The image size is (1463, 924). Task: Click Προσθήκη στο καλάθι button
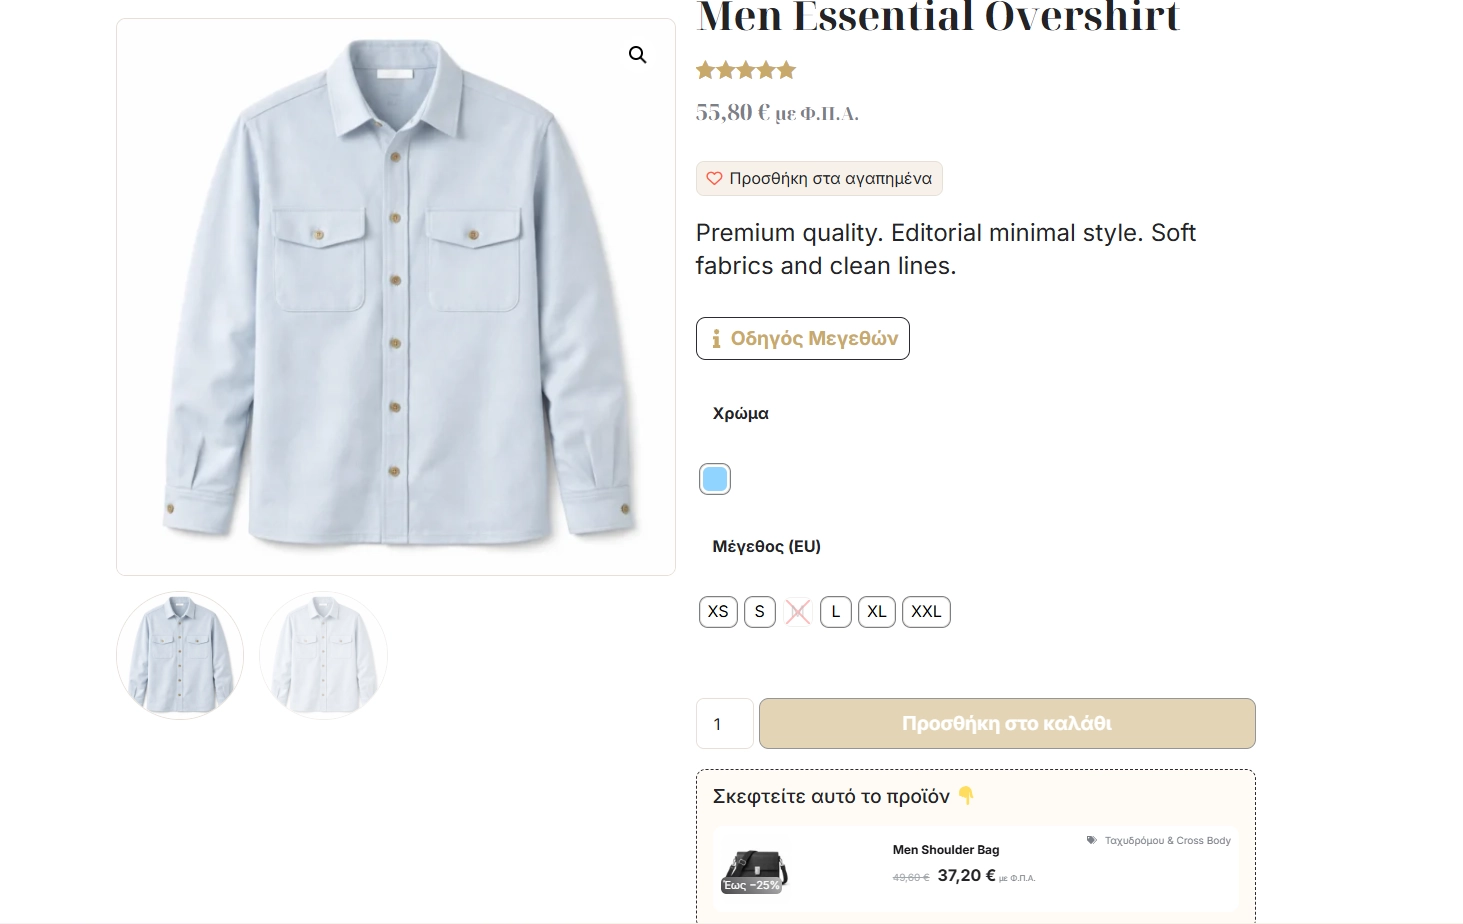[1007, 724]
